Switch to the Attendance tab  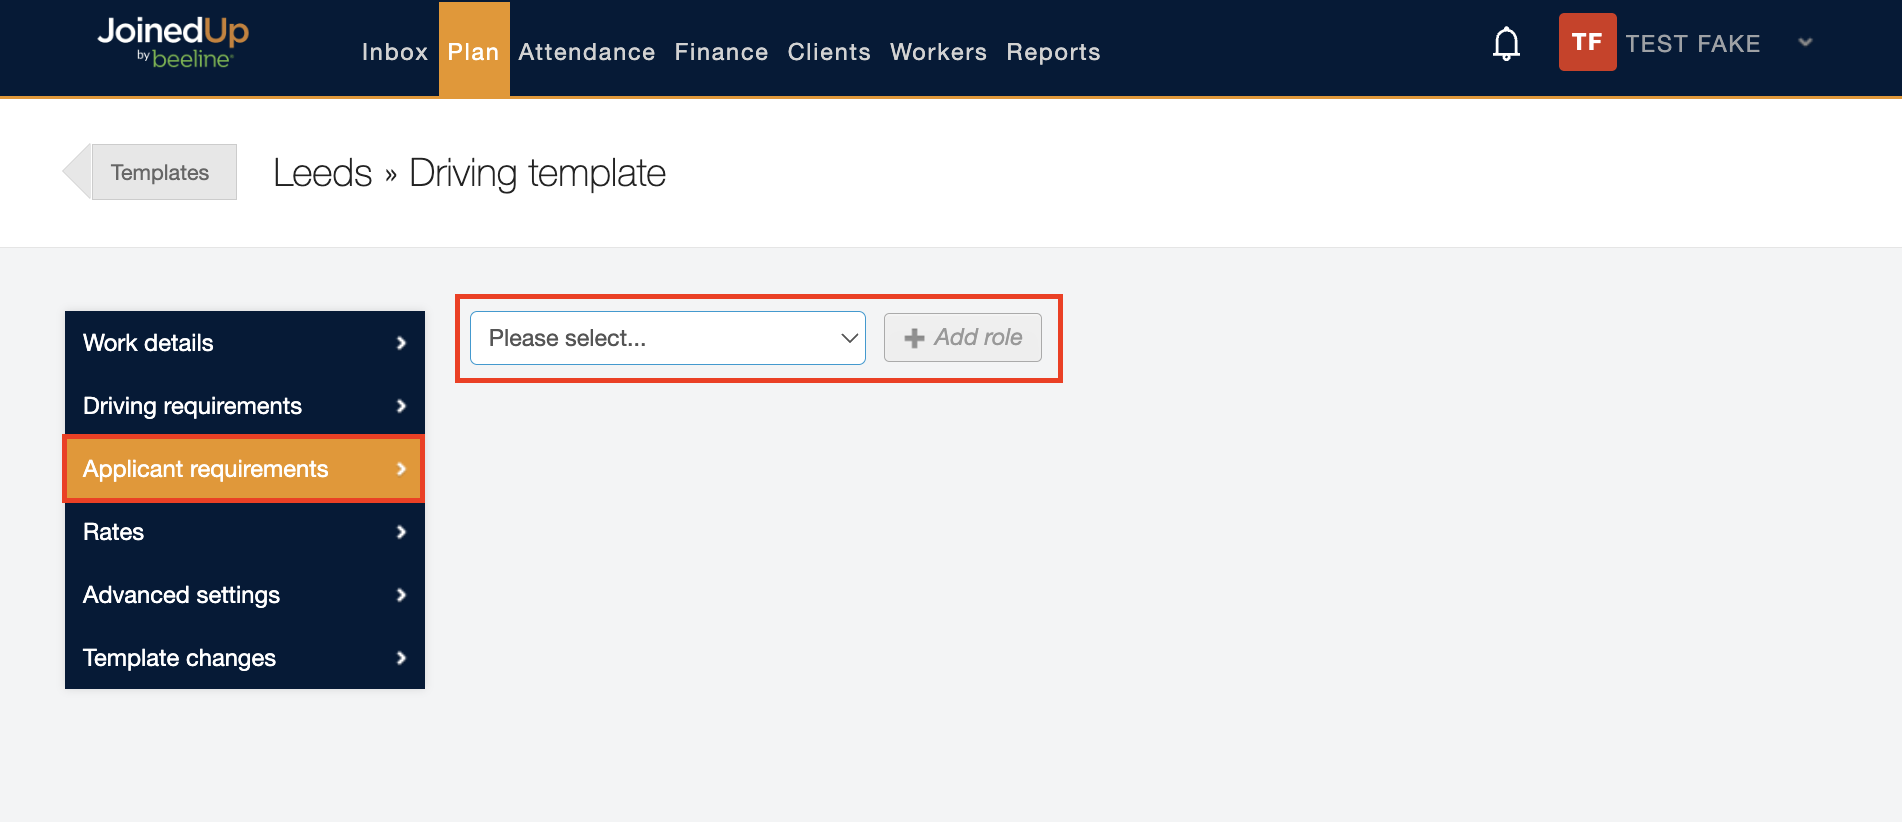point(586,52)
